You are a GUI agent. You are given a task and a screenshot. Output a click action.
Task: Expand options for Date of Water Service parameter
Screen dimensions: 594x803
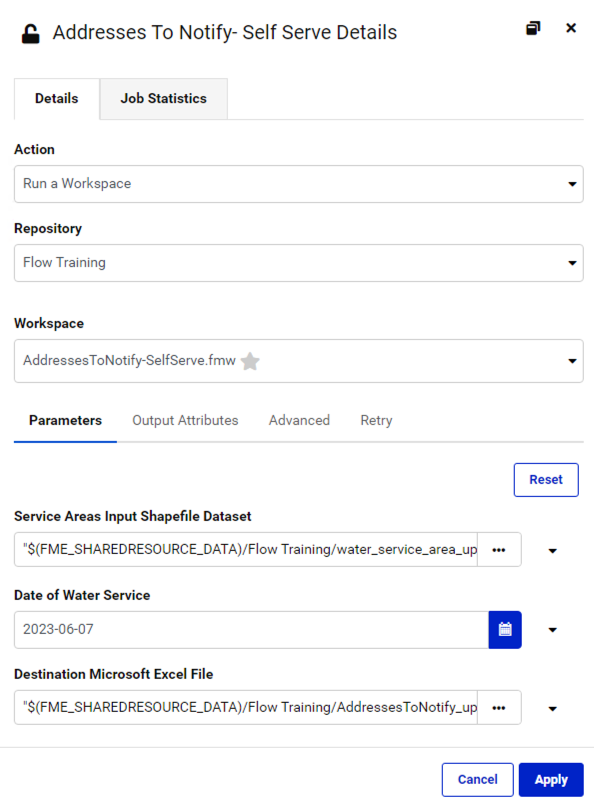(x=552, y=629)
